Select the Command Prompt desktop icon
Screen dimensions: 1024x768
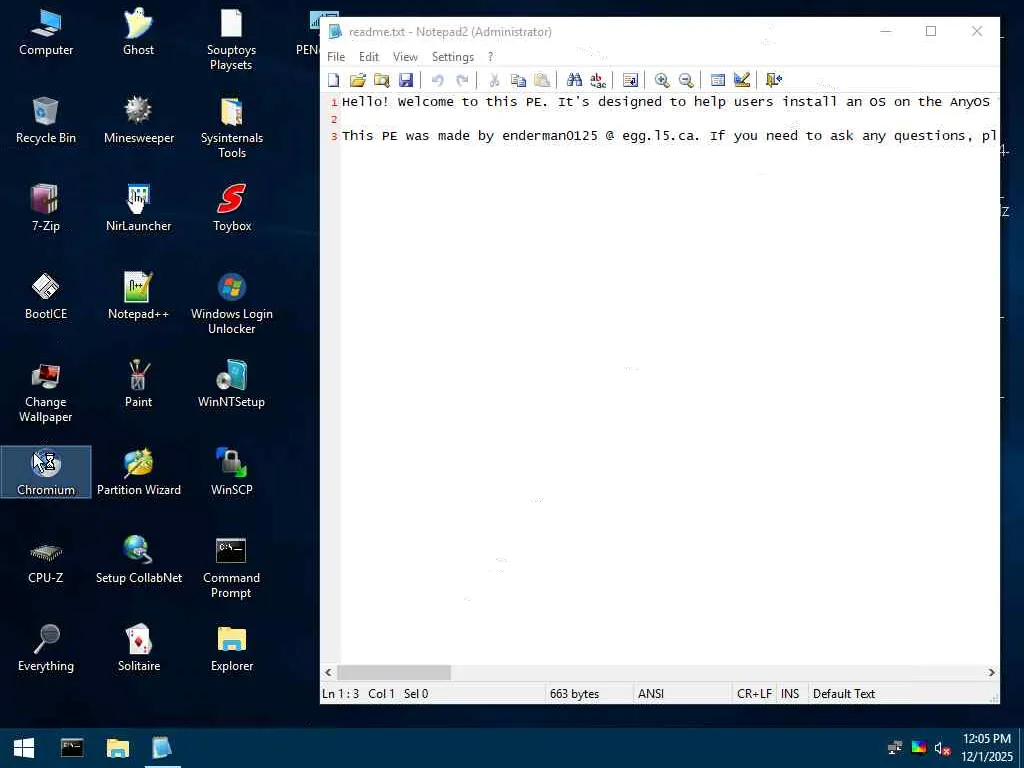231,568
